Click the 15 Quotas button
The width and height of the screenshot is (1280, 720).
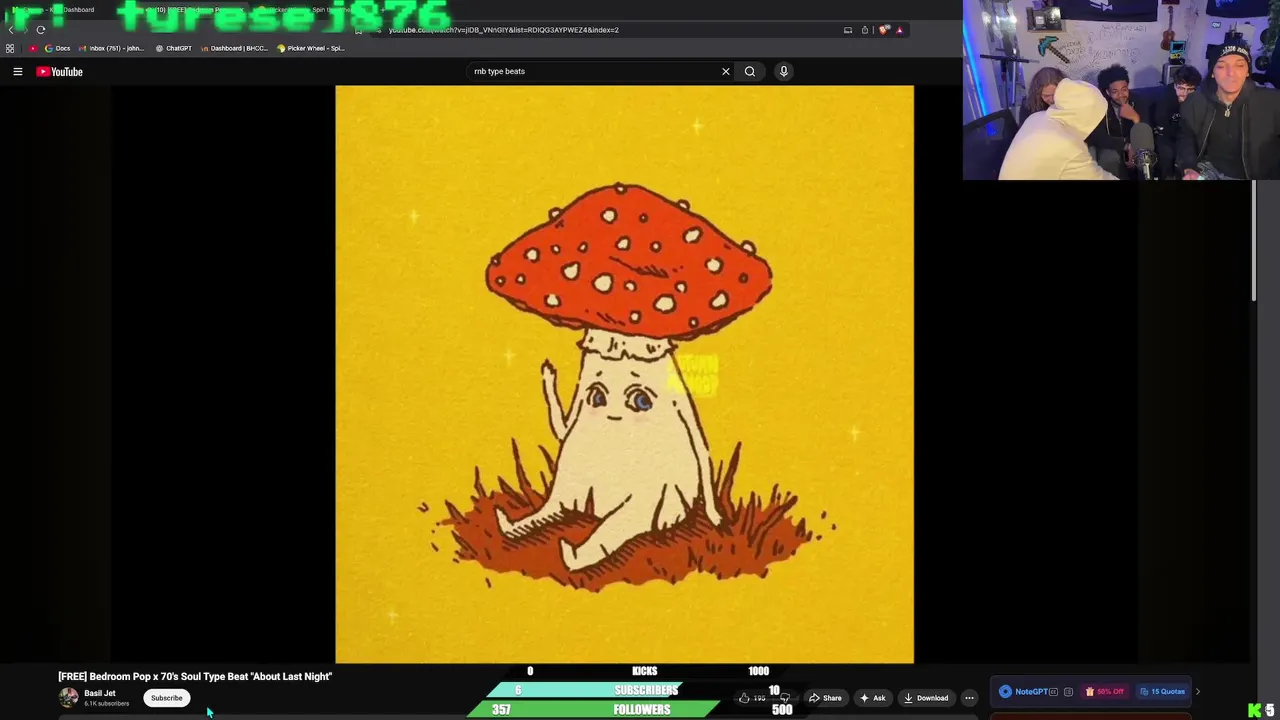point(1162,691)
